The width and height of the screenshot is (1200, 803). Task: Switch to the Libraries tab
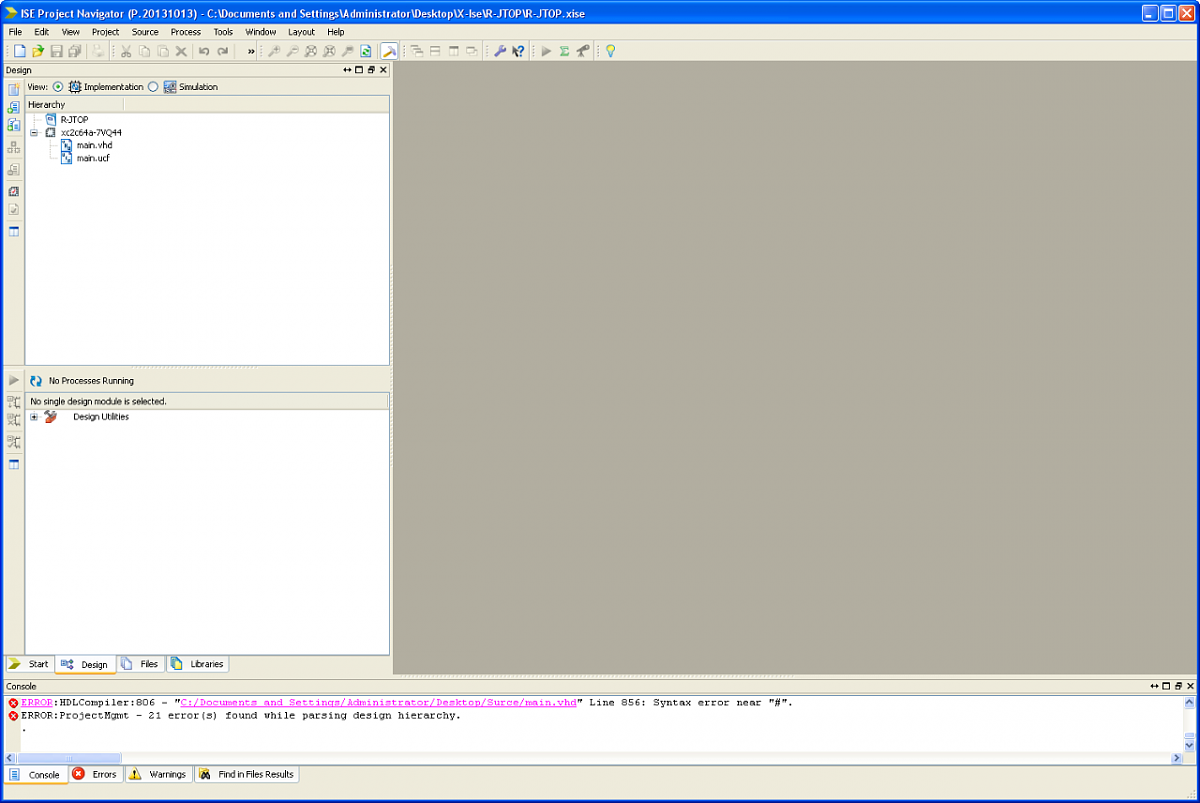(198, 663)
